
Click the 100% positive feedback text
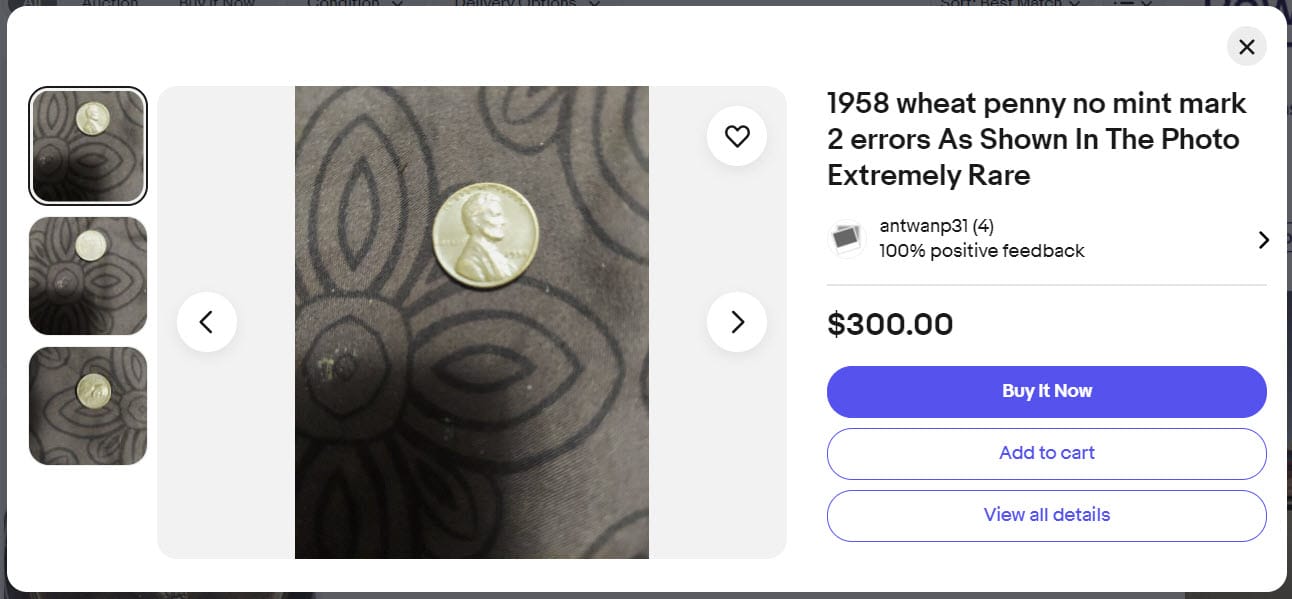981,251
